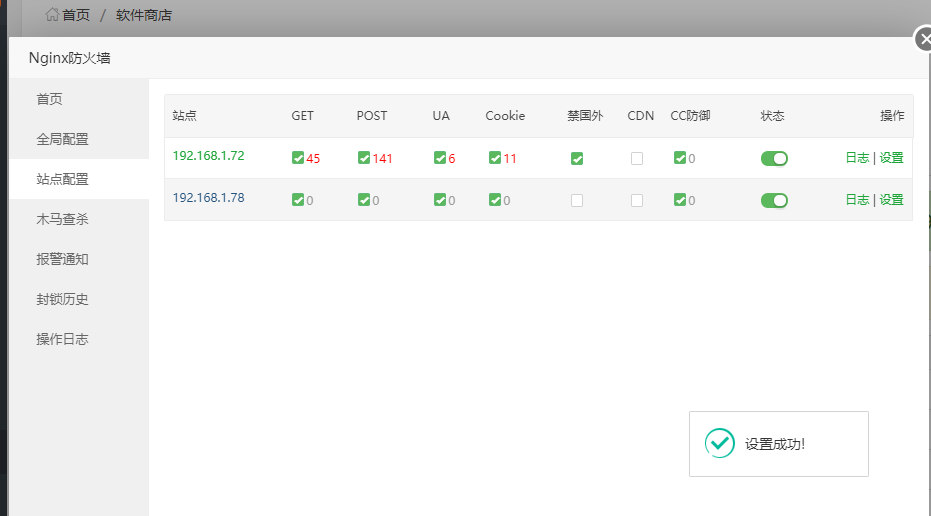Uncheck UA filter for 192.168.1.78
The height and width of the screenshot is (516, 931).
[440, 200]
